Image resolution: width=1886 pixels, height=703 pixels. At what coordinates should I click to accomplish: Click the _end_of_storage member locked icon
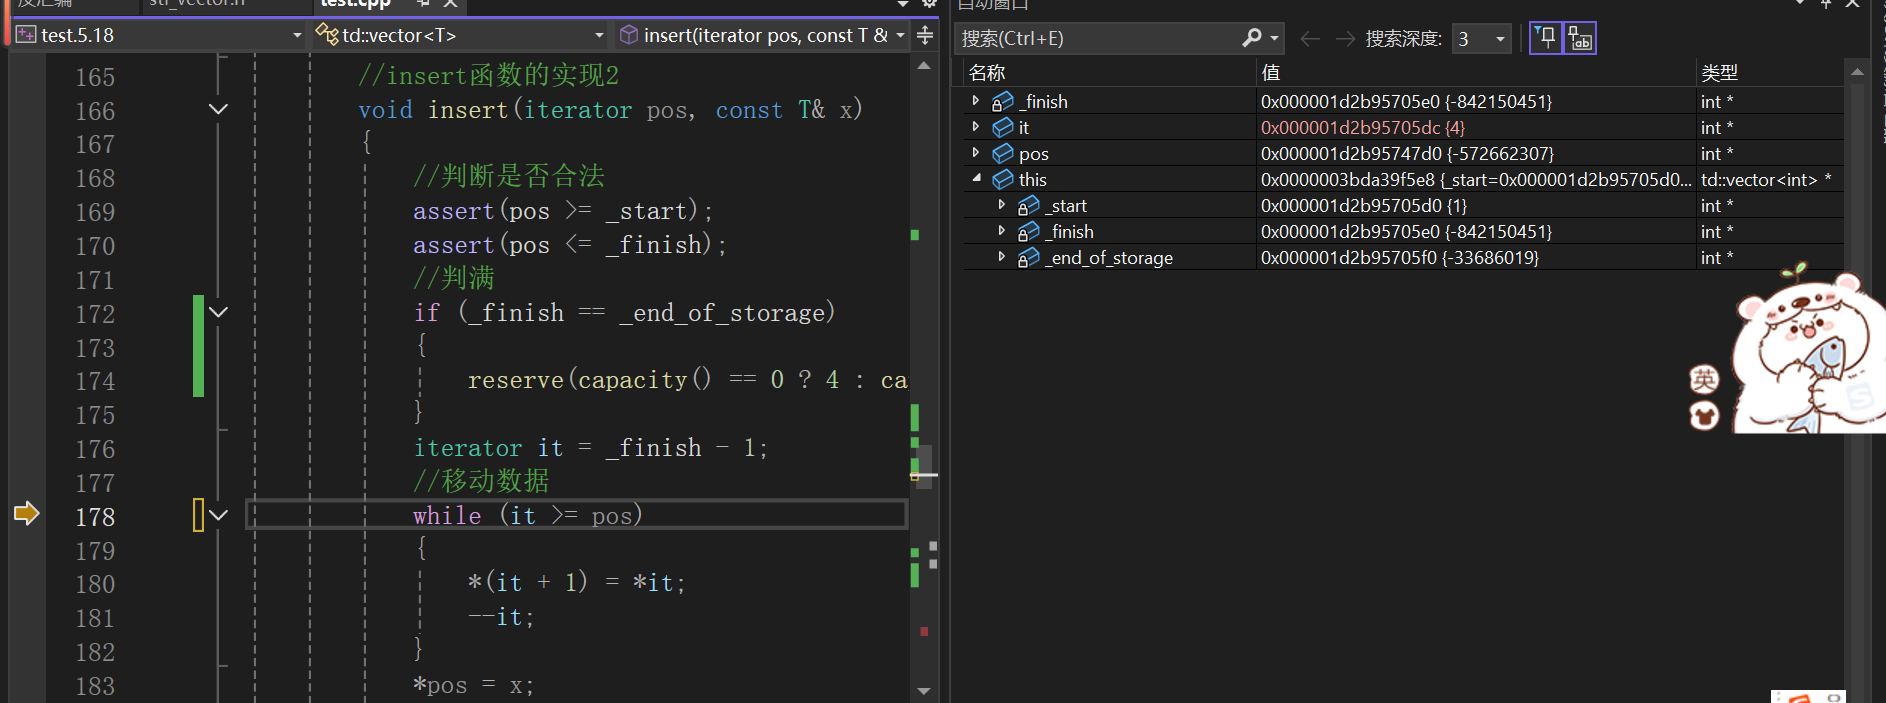pos(1028,258)
